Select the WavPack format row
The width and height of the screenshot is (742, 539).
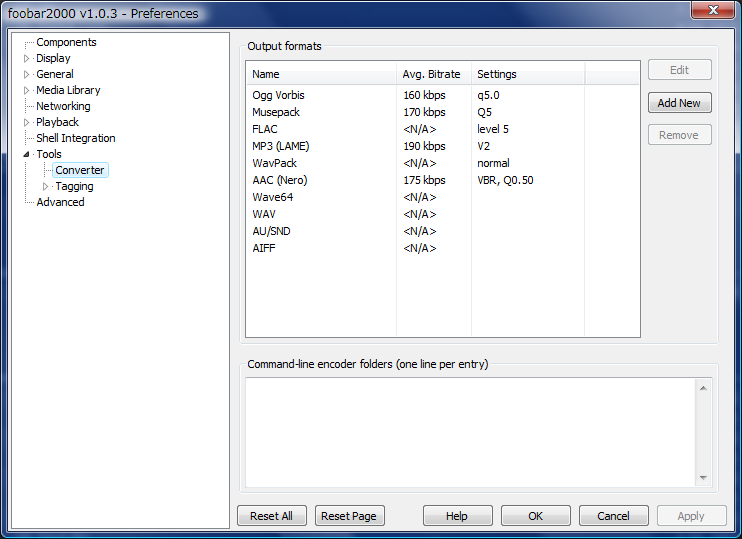pyautogui.click(x=442, y=163)
